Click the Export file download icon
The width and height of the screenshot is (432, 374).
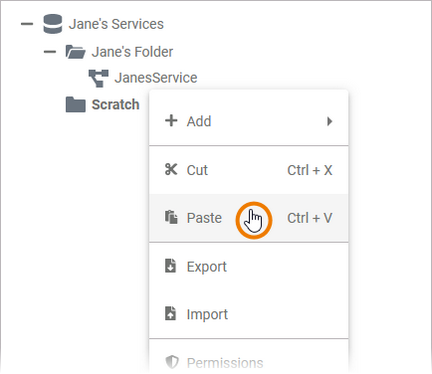click(170, 266)
